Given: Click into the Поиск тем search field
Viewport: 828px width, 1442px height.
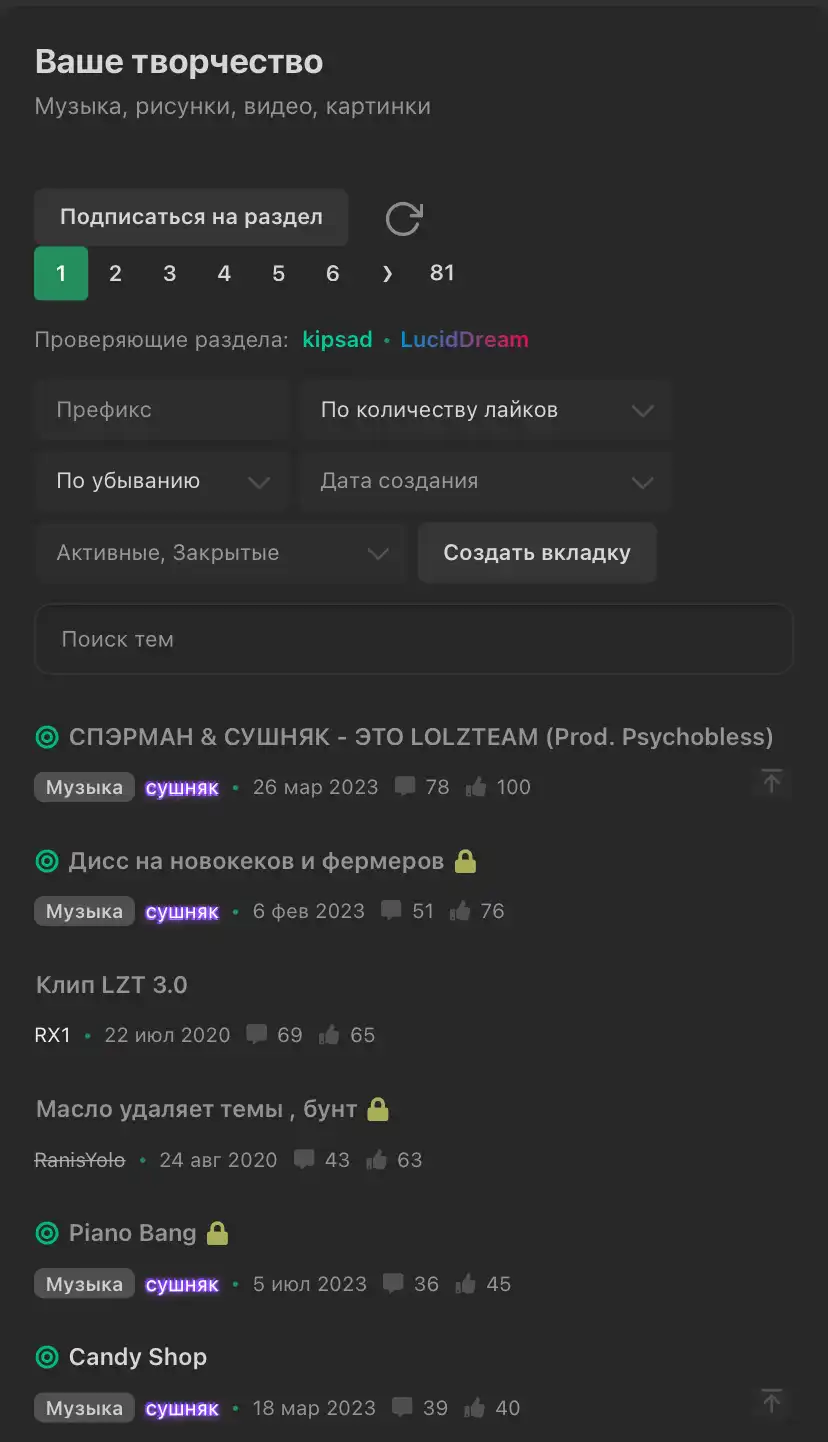Looking at the screenshot, I should pyautogui.click(x=414, y=639).
